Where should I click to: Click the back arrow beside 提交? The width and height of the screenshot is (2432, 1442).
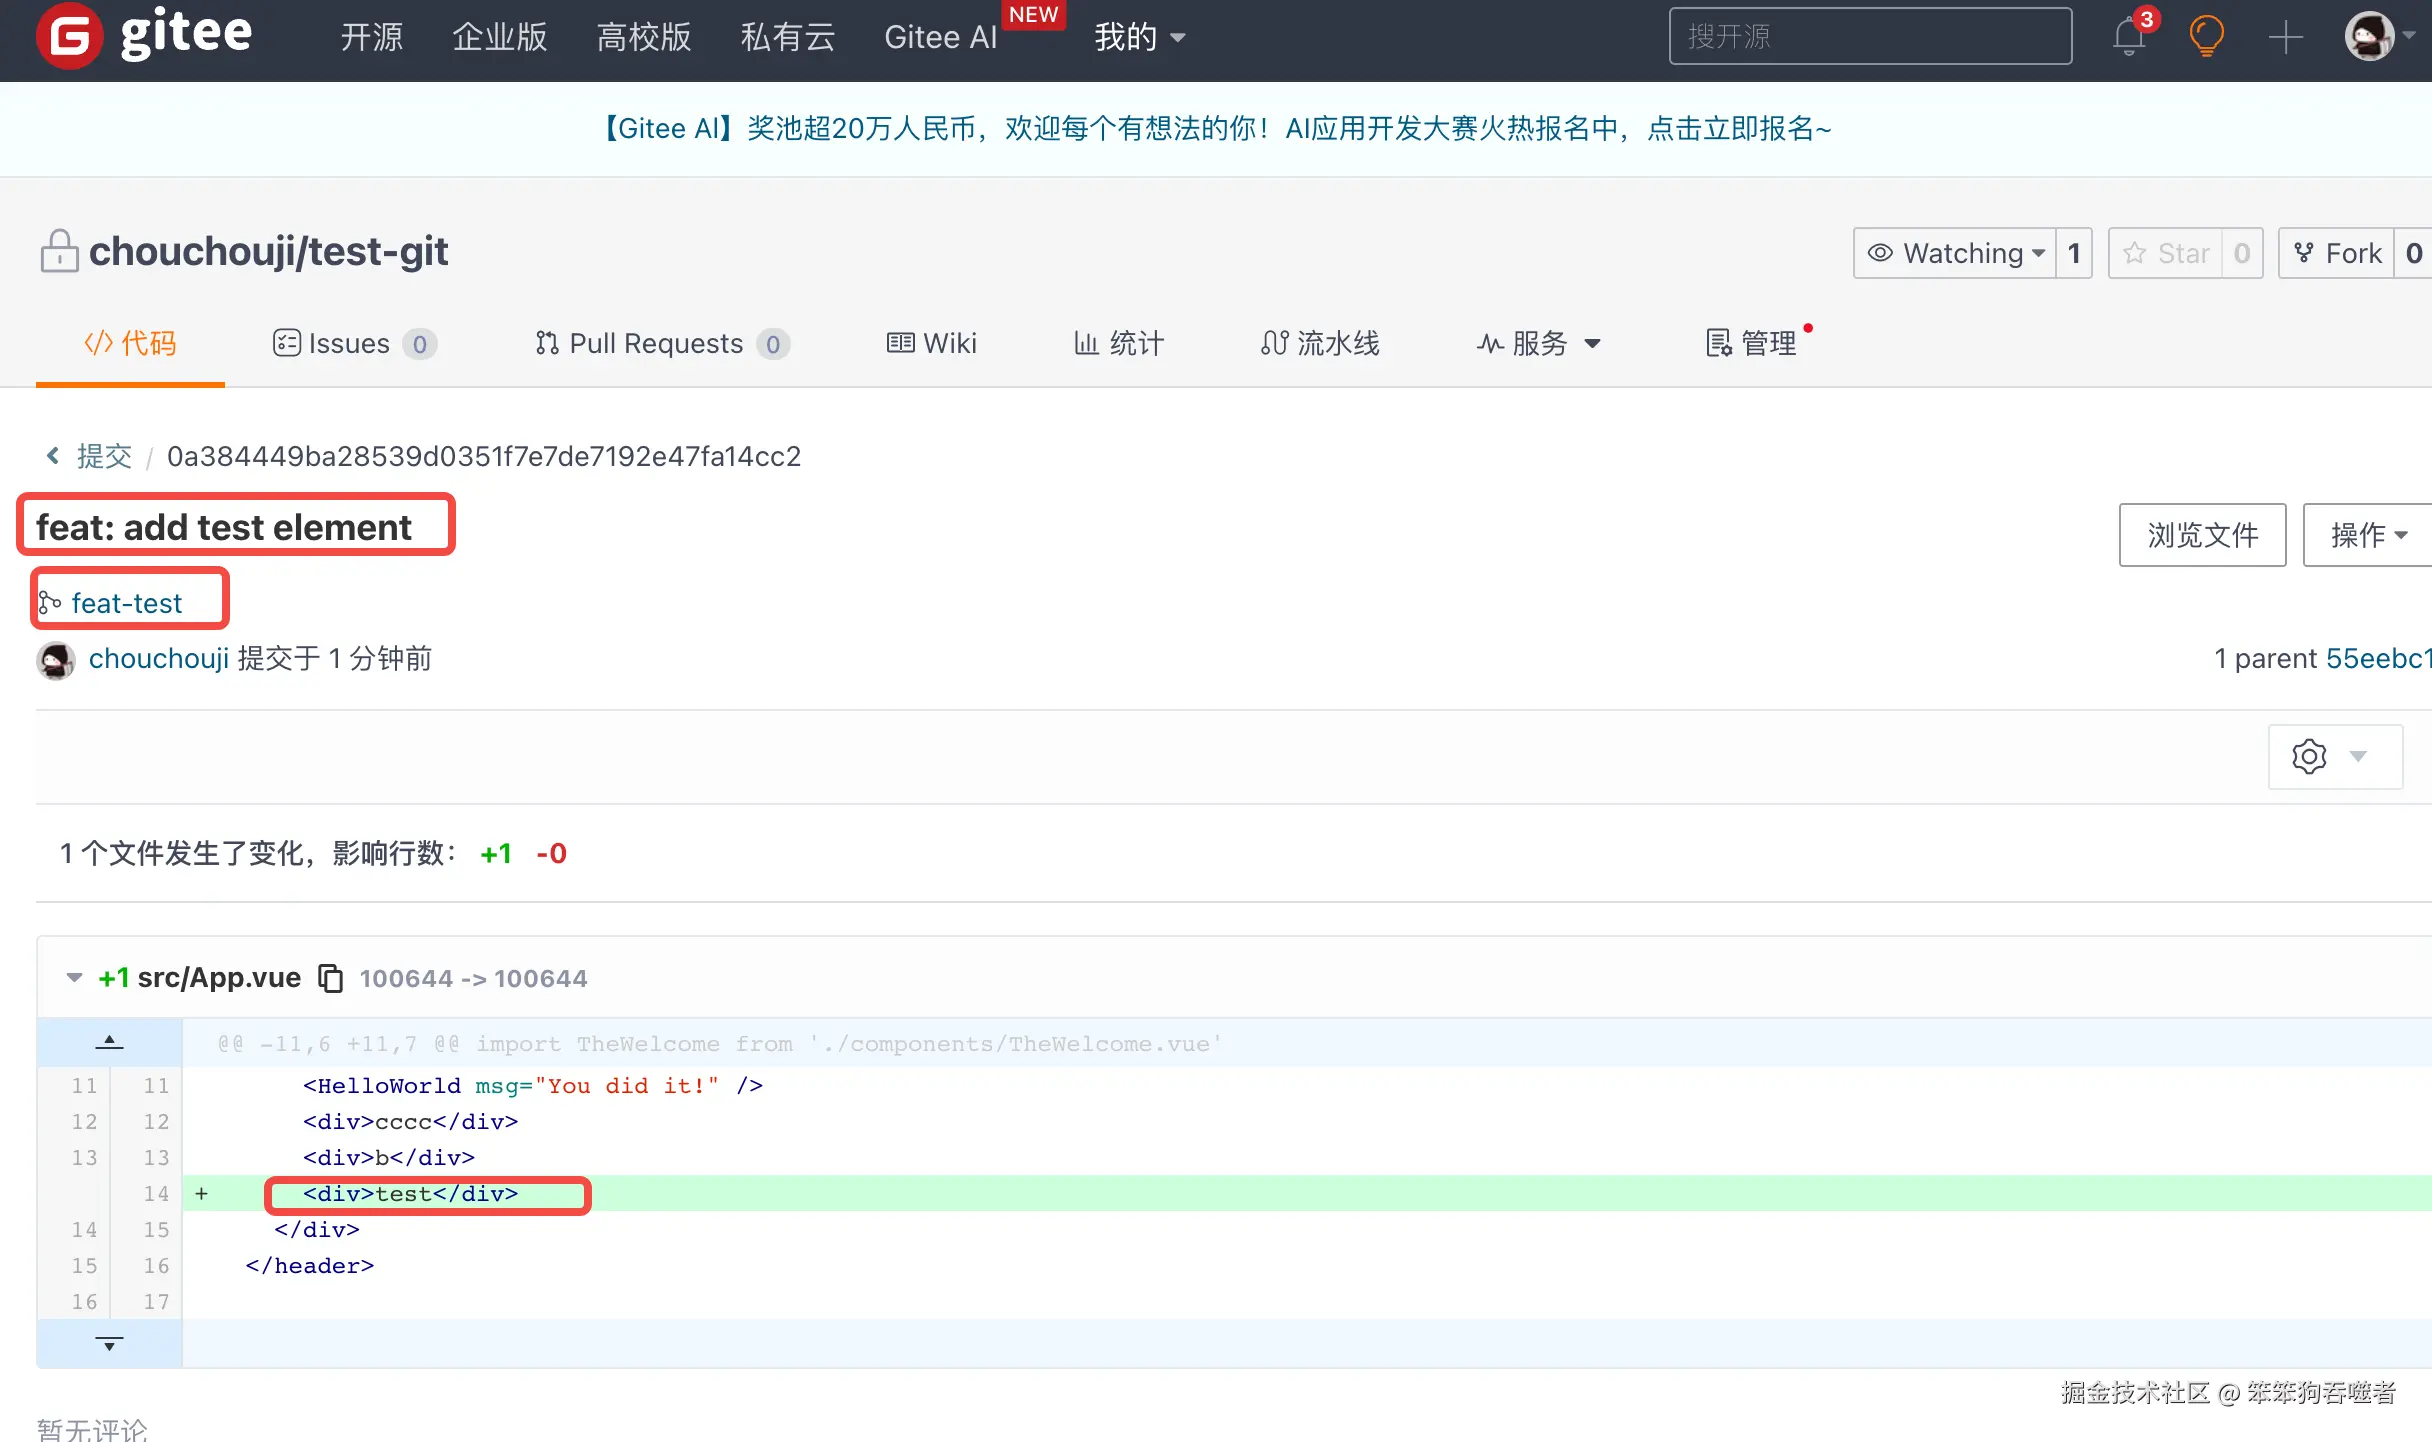[53, 456]
